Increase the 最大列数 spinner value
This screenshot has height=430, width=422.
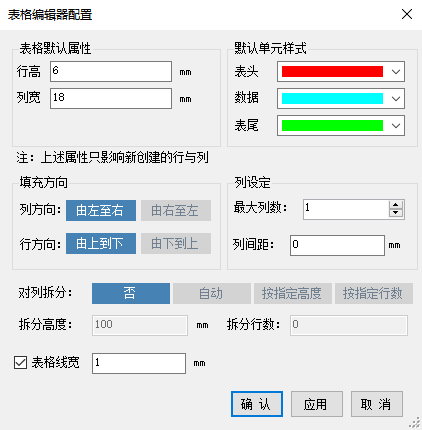click(x=396, y=205)
